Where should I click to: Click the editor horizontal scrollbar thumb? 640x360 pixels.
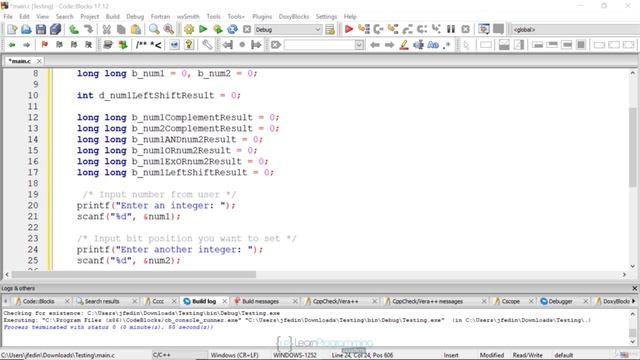pos(133,275)
